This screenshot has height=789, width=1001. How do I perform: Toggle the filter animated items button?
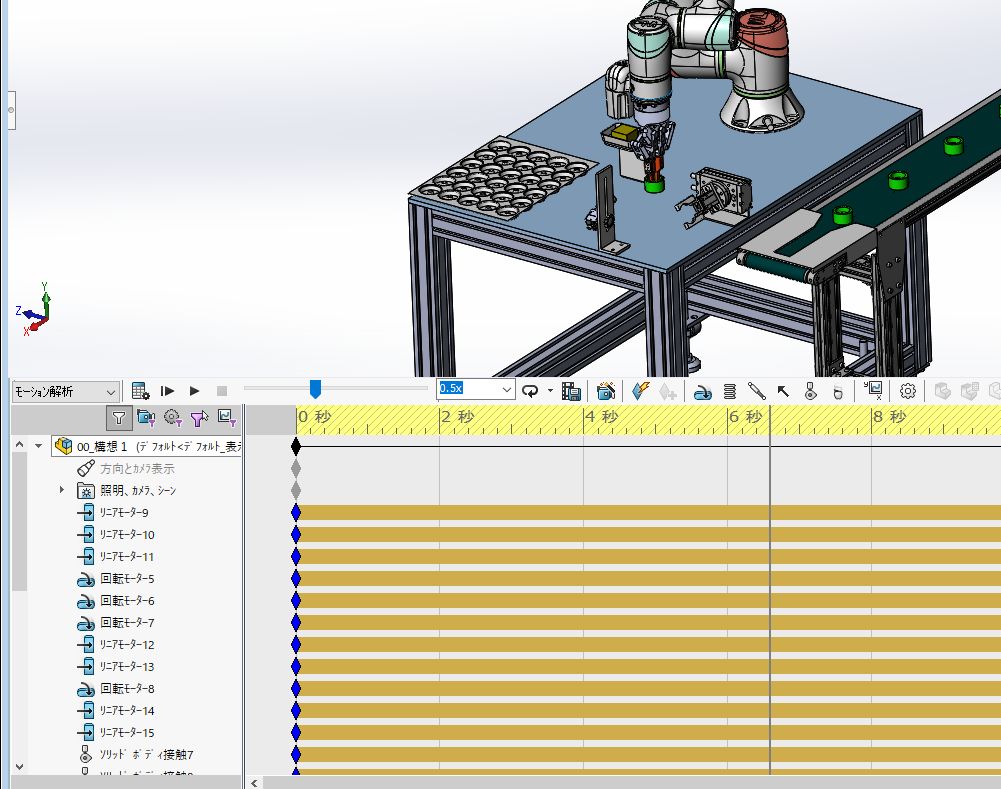(x=145, y=418)
